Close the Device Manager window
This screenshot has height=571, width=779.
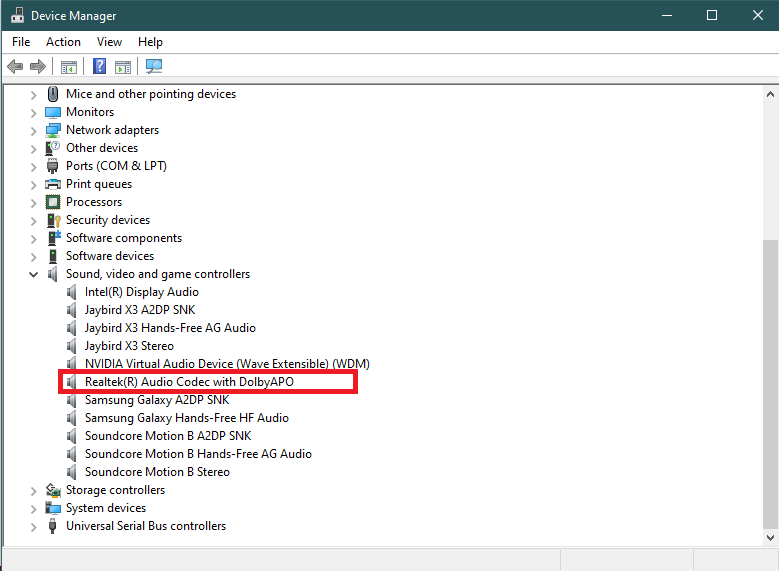[758, 15]
